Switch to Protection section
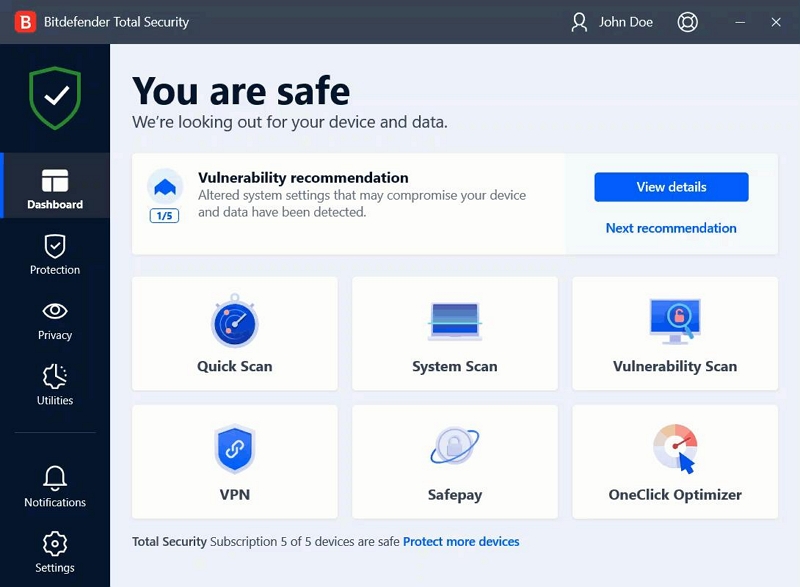This screenshot has width=800, height=587. [55, 254]
